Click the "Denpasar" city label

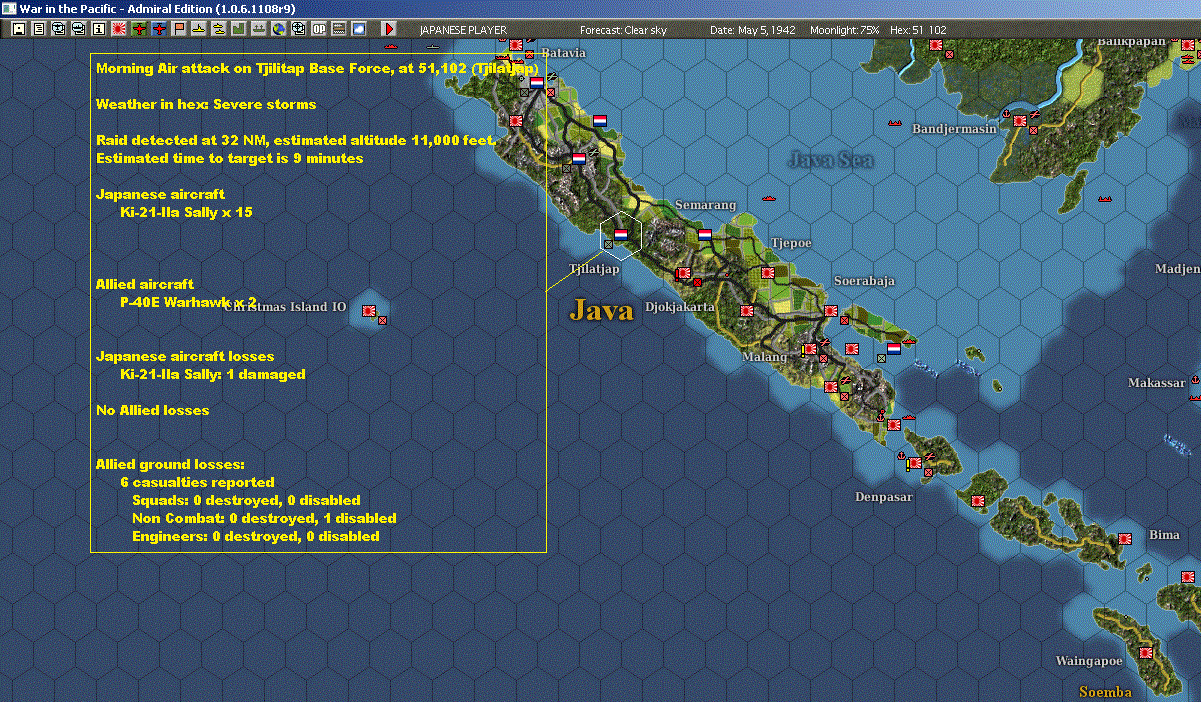pyautogui.click(x=884, y=496)
